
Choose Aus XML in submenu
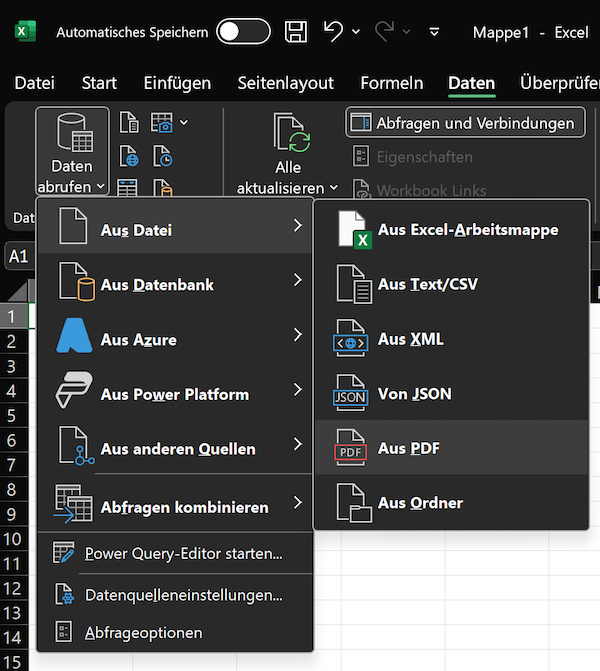pyautogui.click(x=451, y=339)
